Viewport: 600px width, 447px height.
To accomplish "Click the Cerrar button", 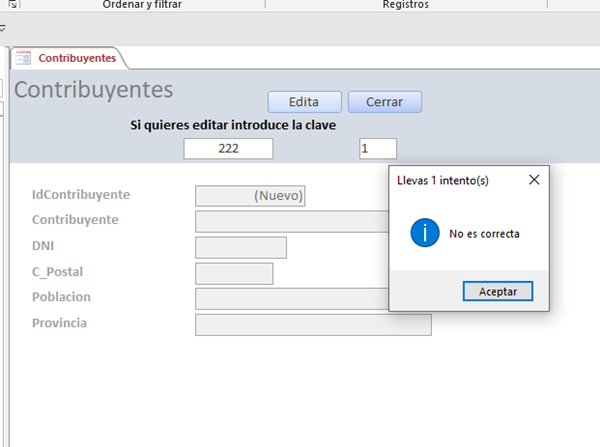I will [385, 102].
